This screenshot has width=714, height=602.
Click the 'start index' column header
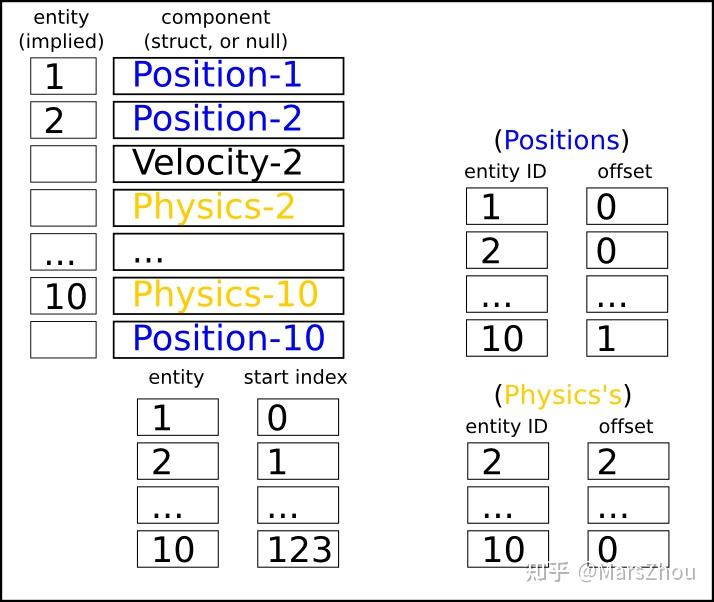pos(296,377)
